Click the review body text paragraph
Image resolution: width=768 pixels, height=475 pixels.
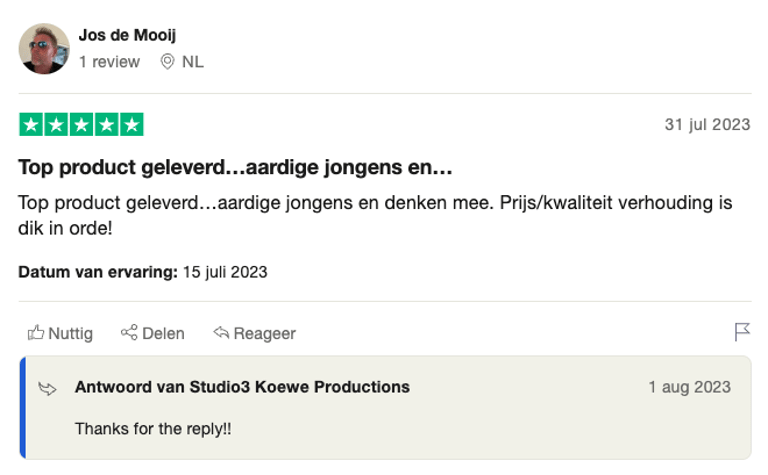[375, 215]
